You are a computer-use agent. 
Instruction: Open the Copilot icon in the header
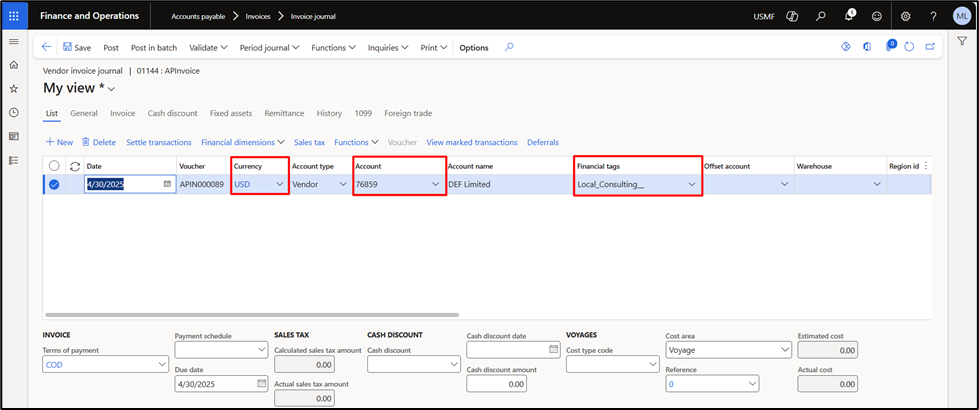(x=793, y=16)
